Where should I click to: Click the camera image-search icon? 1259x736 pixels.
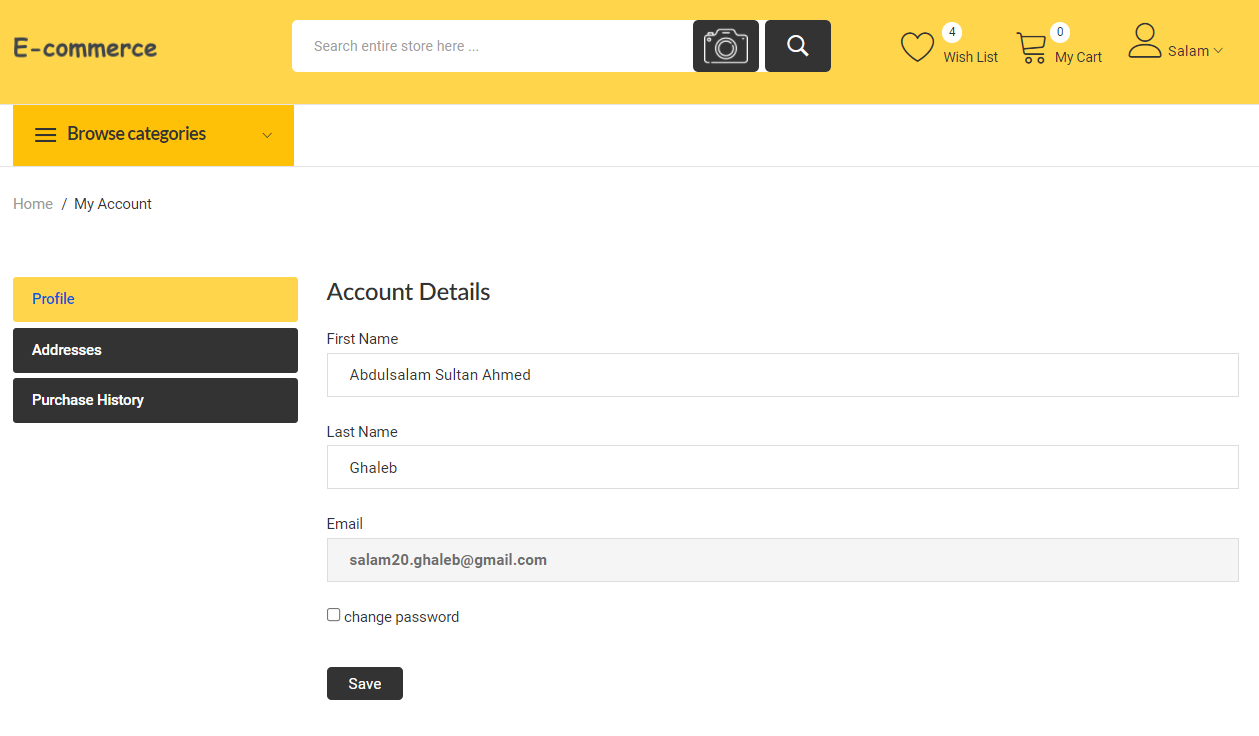(x=725, y=45)
